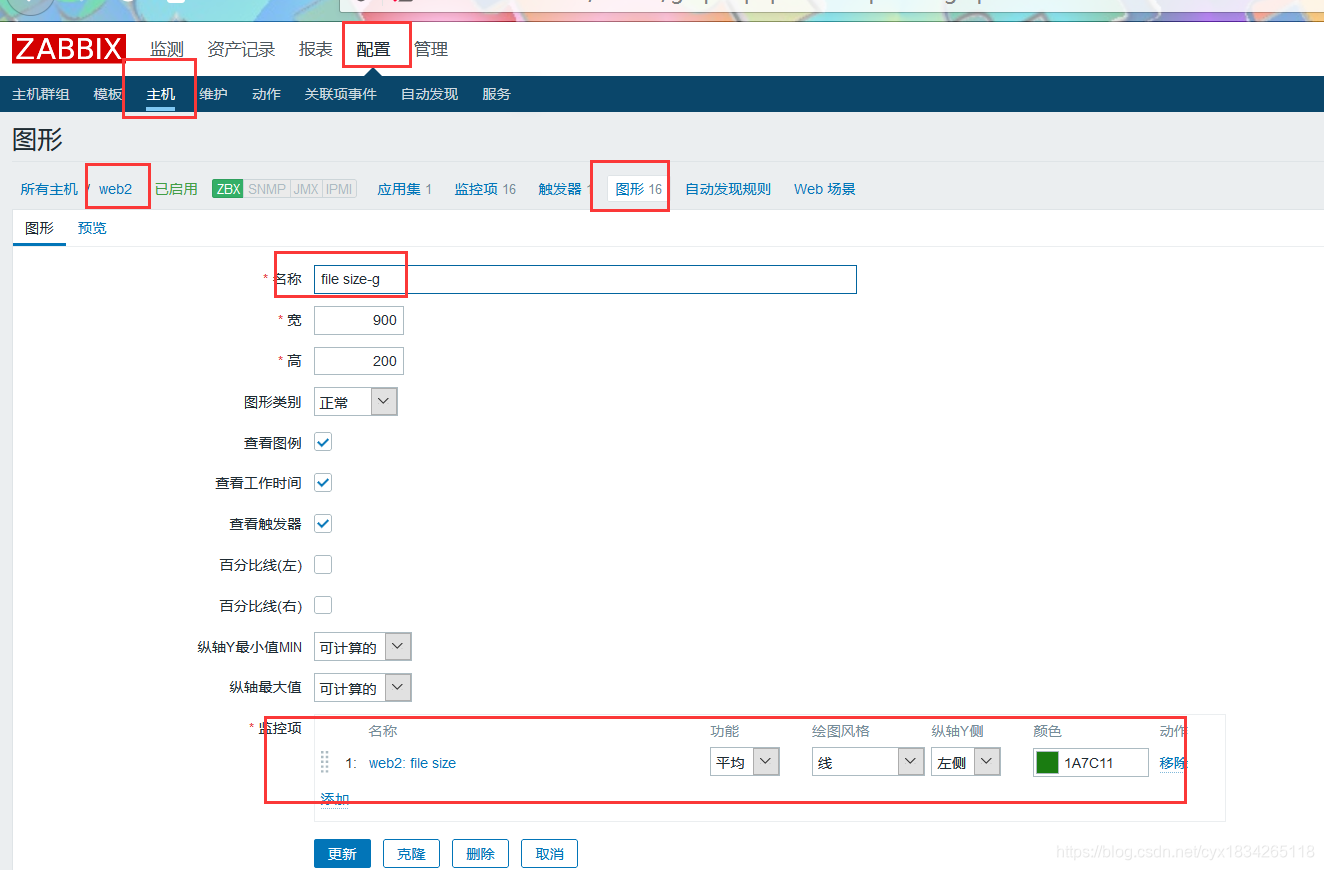This screenshot has width=1324, height=870.
Task: Select the 主机 submenu item
Action: click(160, 94)
